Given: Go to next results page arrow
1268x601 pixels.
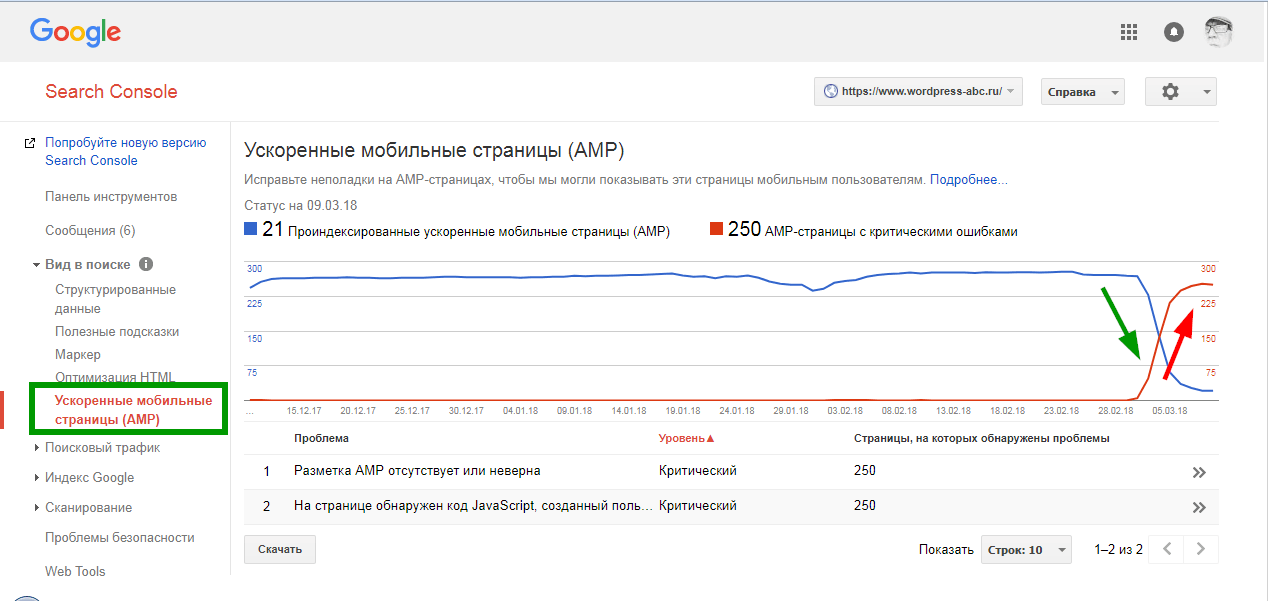Looking at the screenshot, I should (1201, 549).
